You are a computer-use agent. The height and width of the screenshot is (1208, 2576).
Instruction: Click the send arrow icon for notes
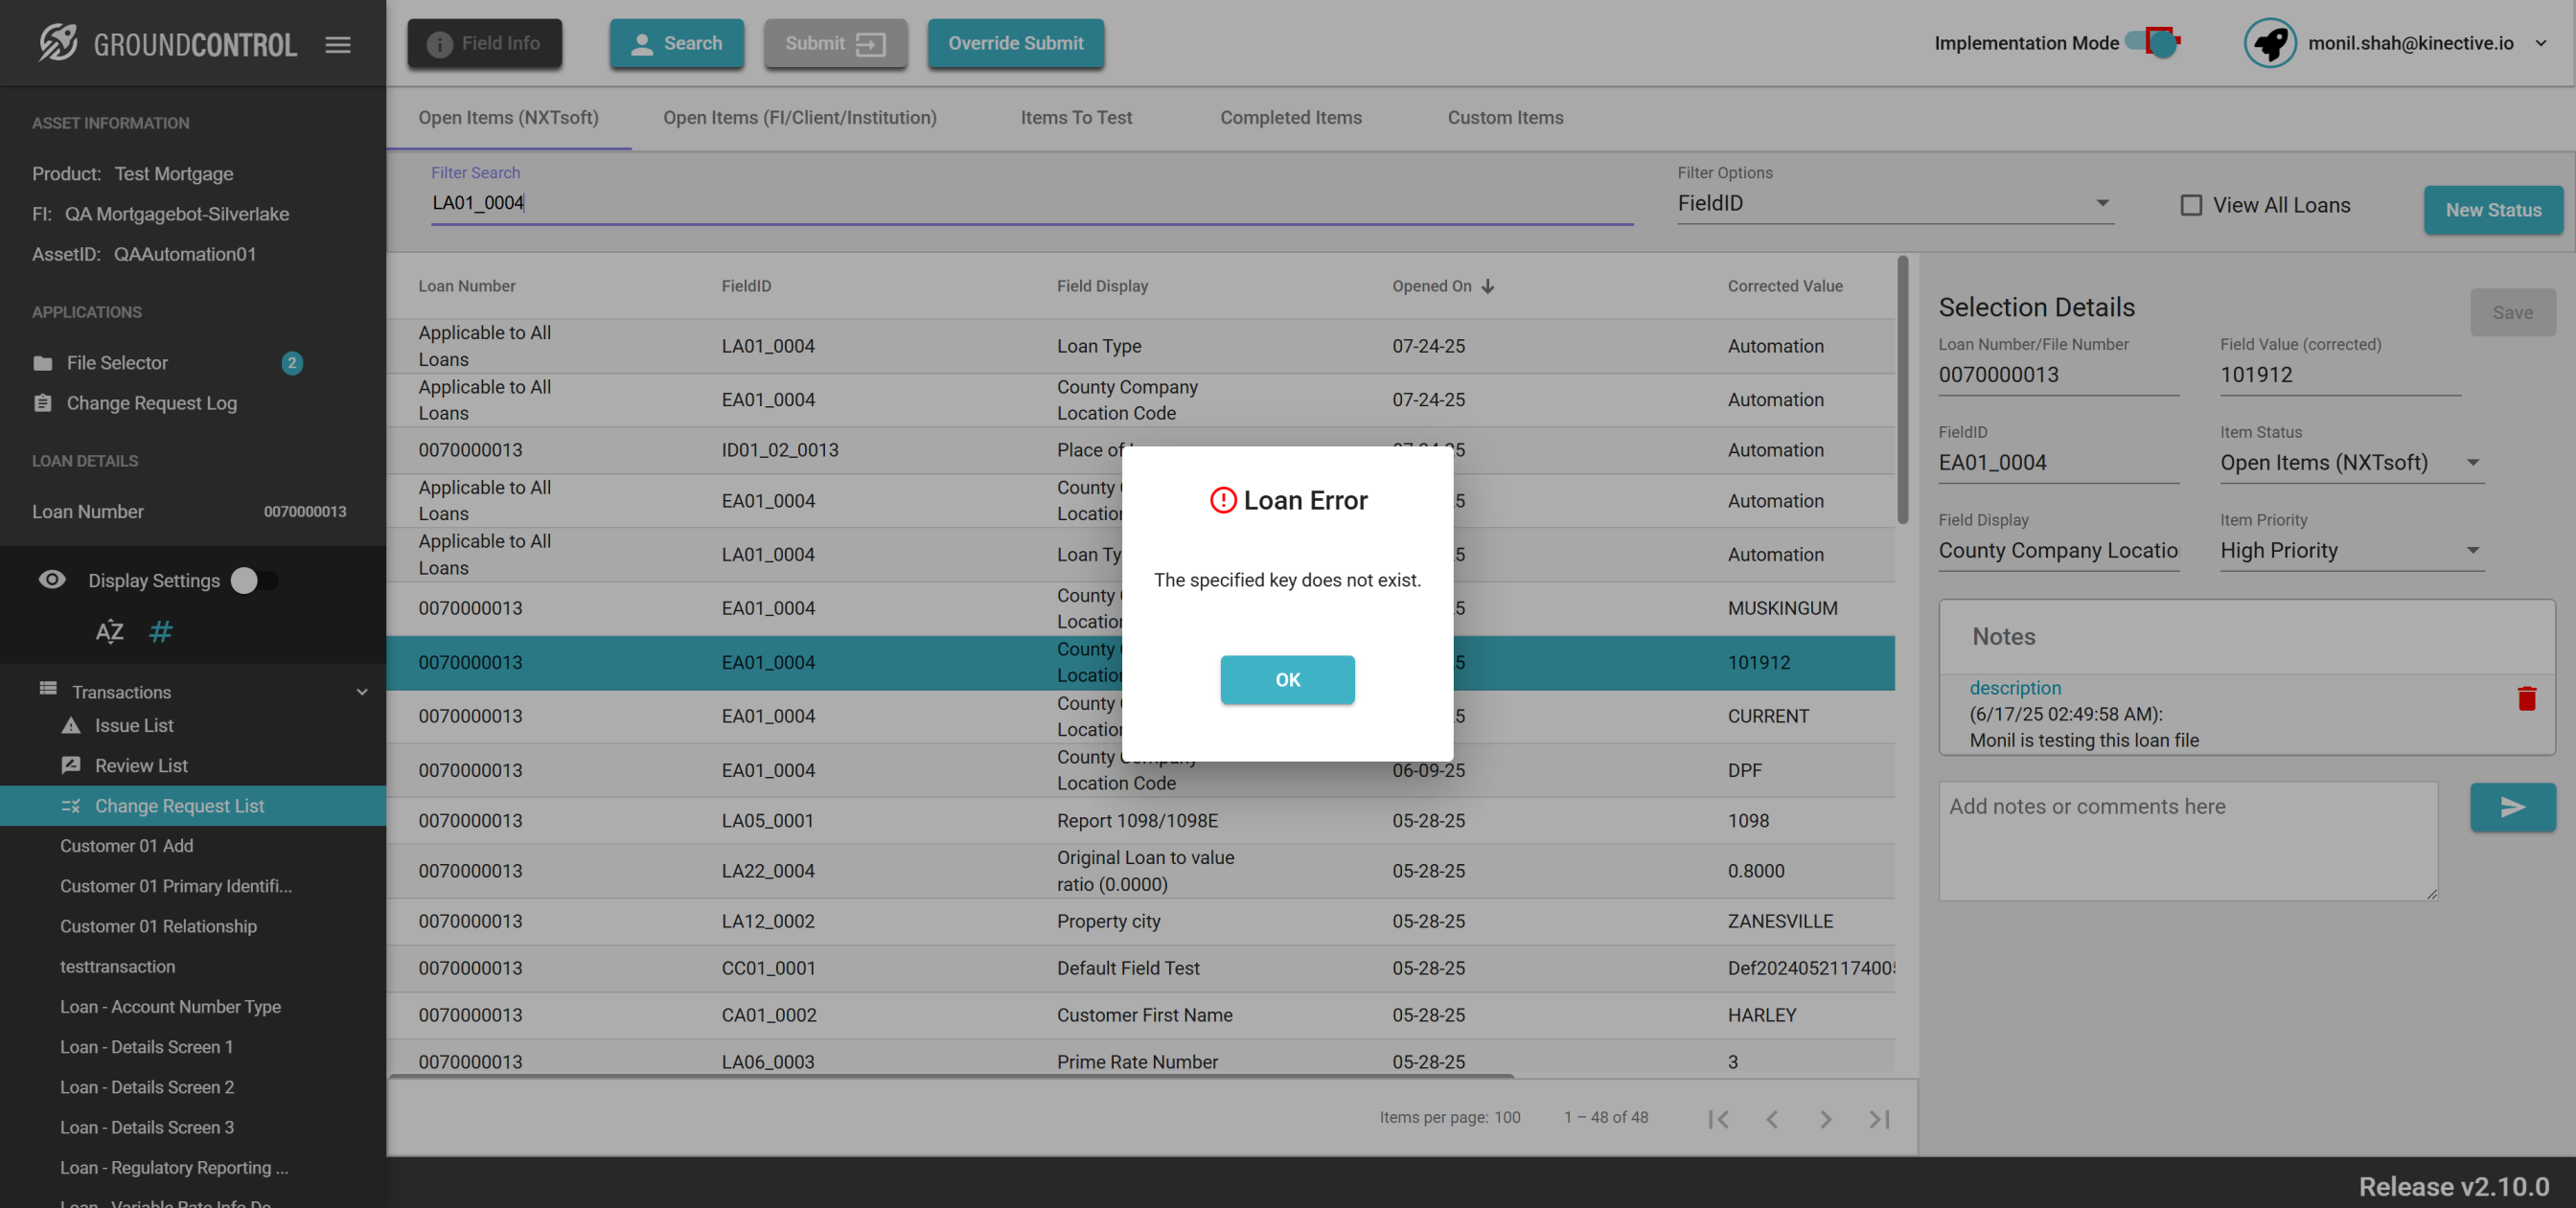pos(2512,807)
